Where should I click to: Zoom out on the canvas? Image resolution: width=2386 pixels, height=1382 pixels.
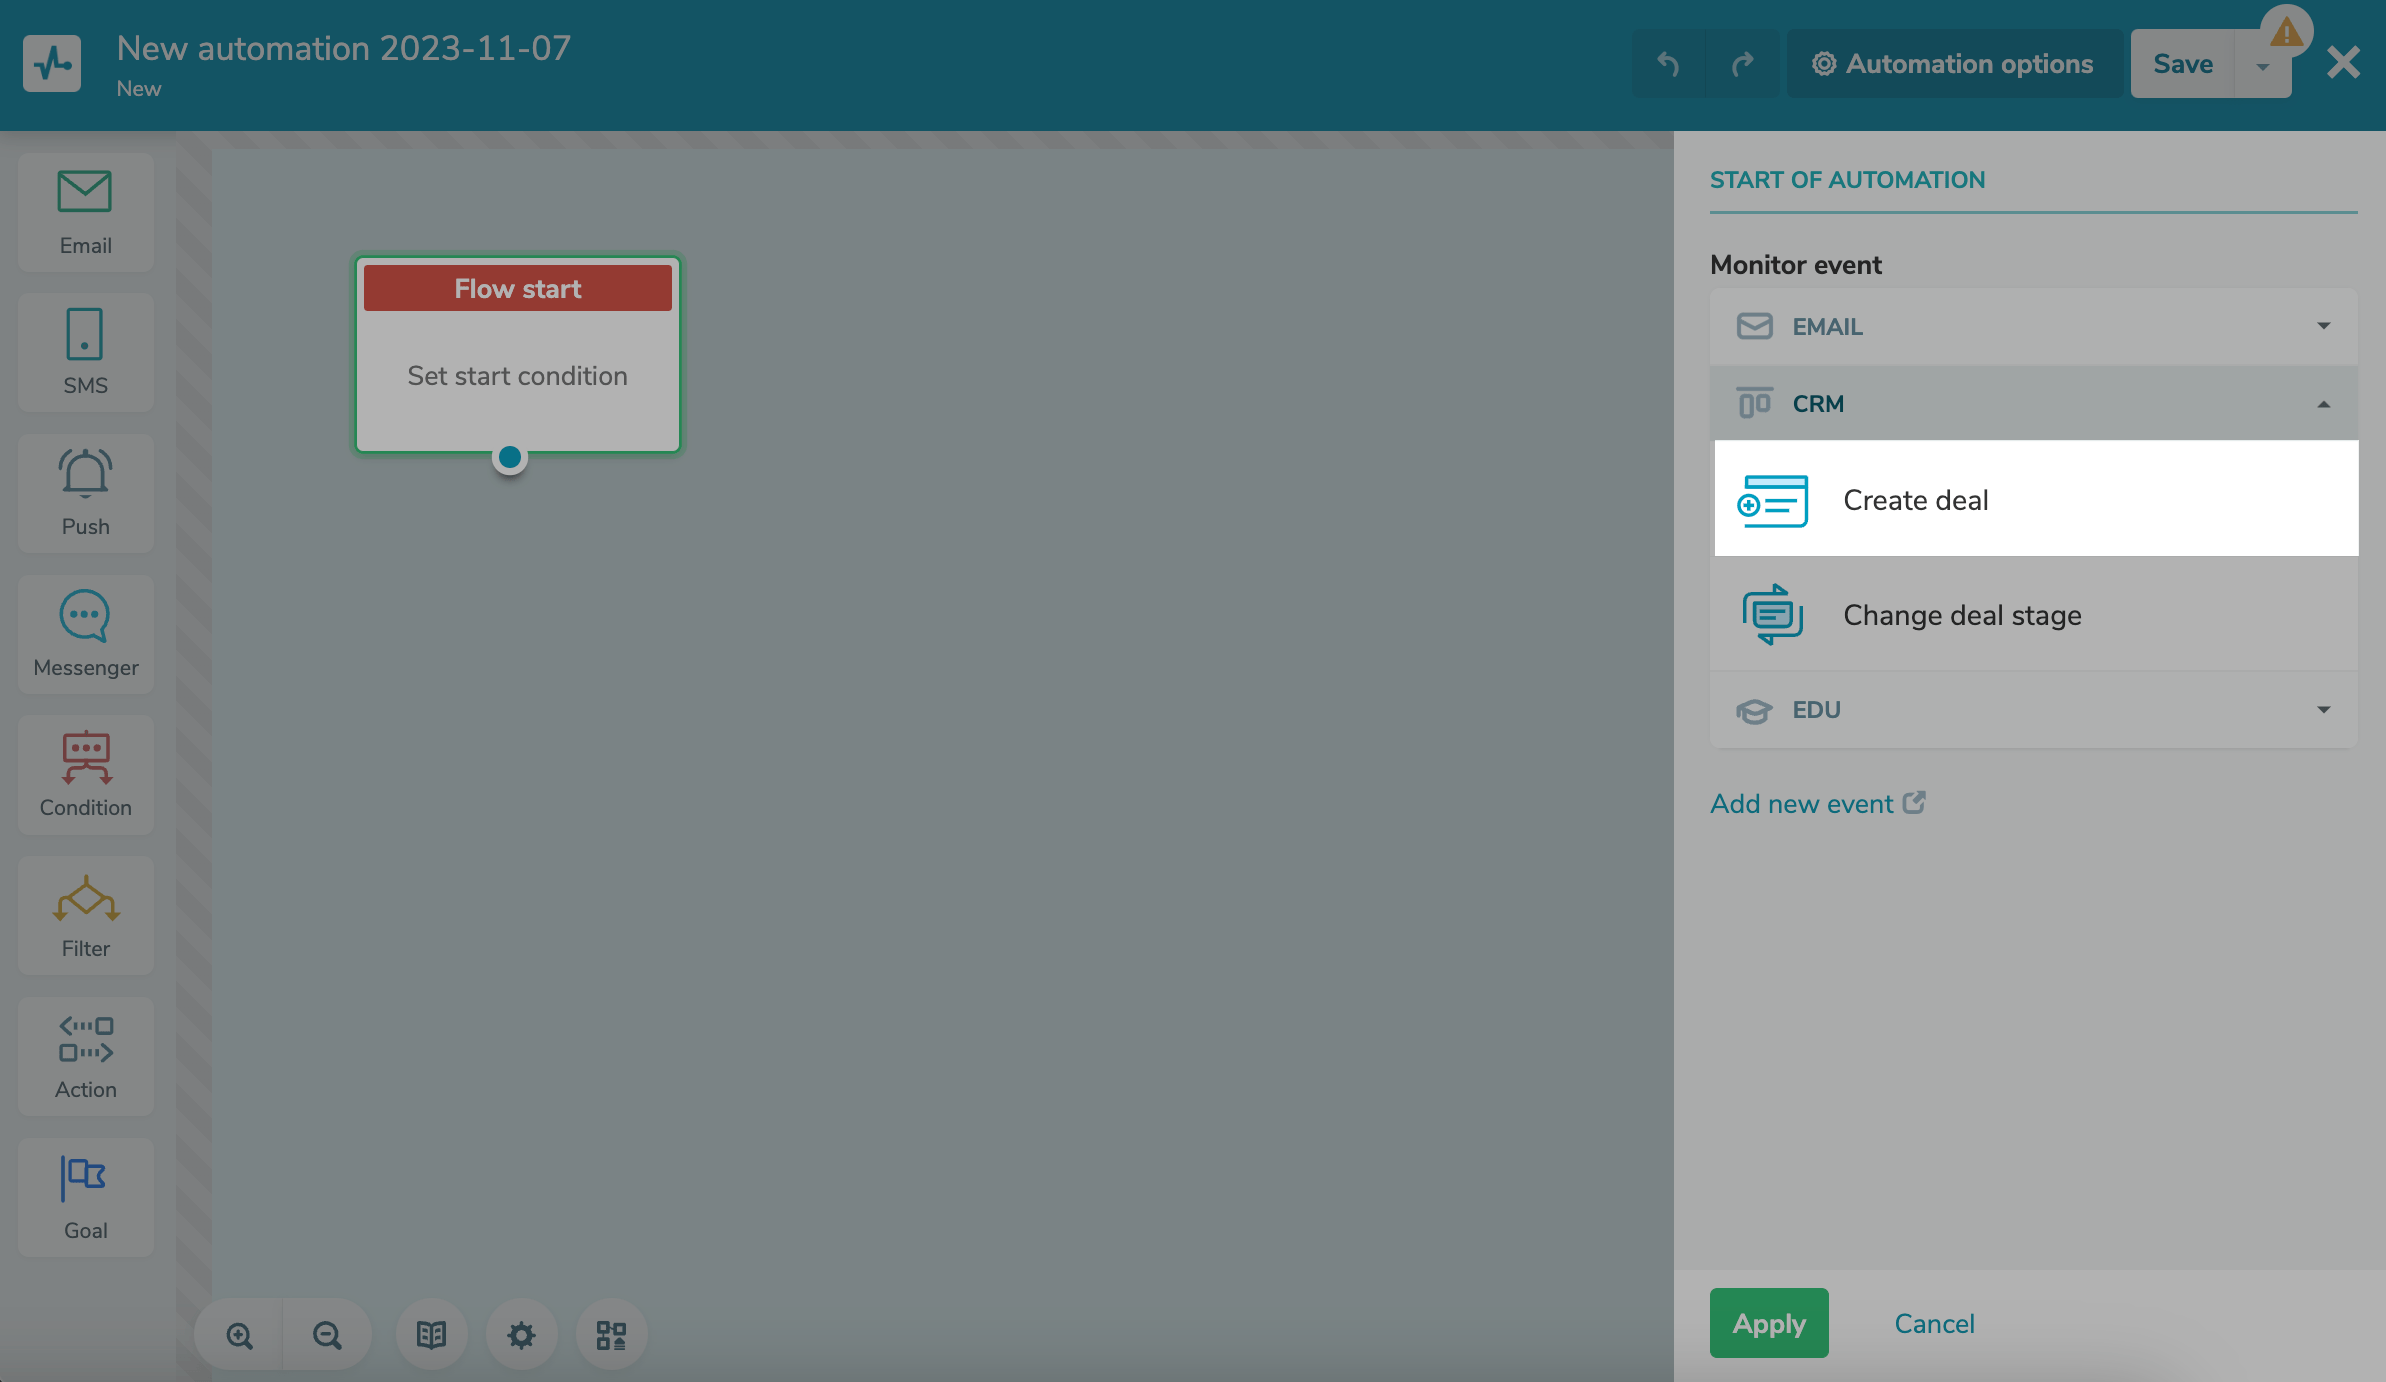coord(327,1335)
